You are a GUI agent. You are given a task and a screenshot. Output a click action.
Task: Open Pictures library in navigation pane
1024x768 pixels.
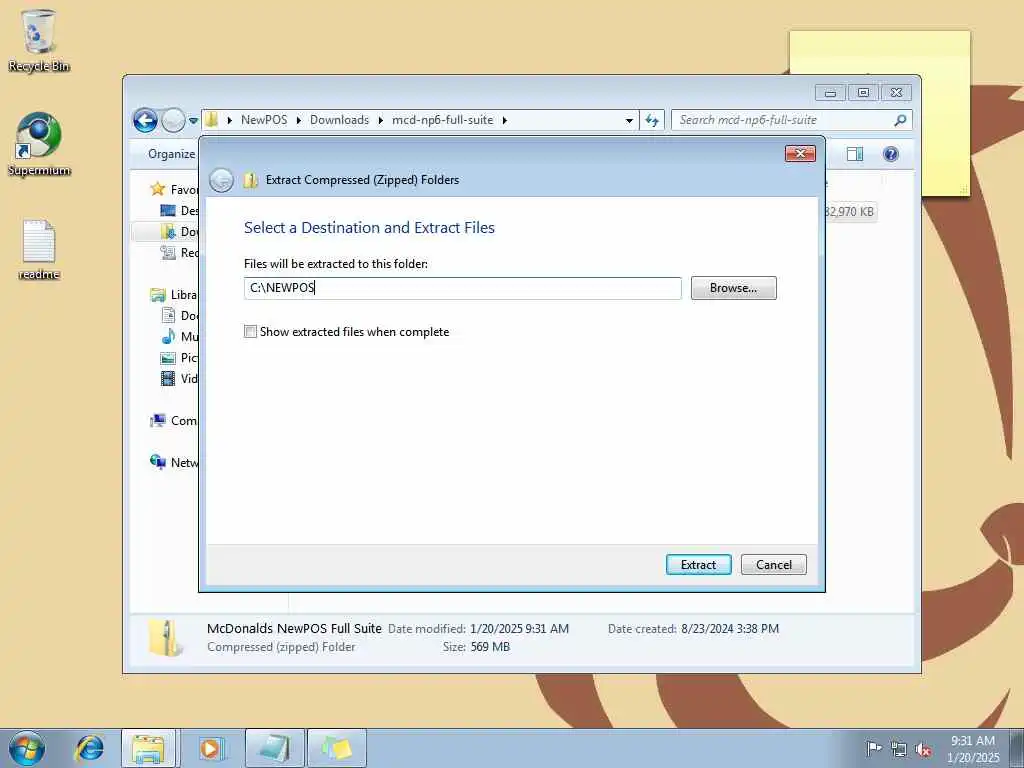pos(180,357)
